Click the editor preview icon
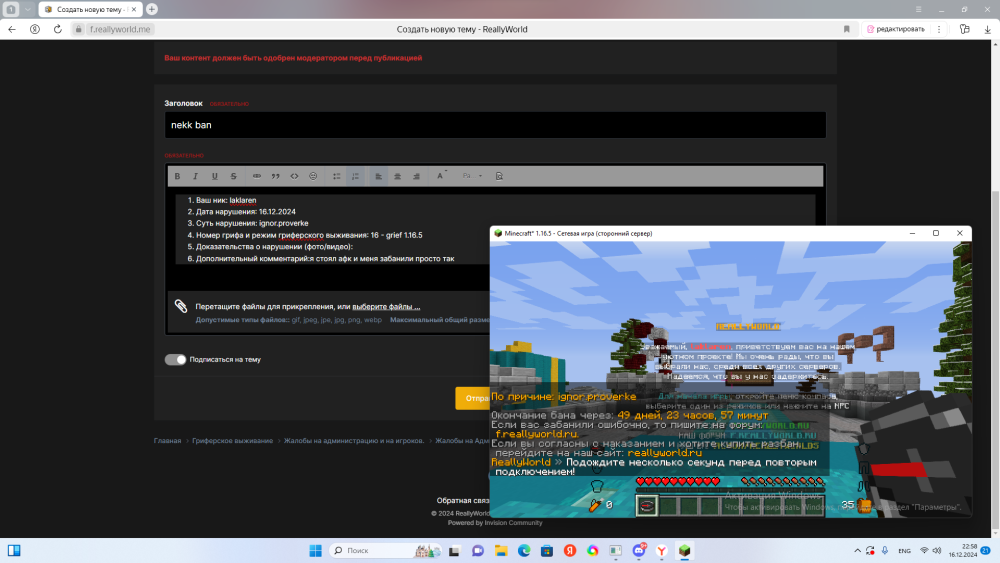 click(499, 176)
